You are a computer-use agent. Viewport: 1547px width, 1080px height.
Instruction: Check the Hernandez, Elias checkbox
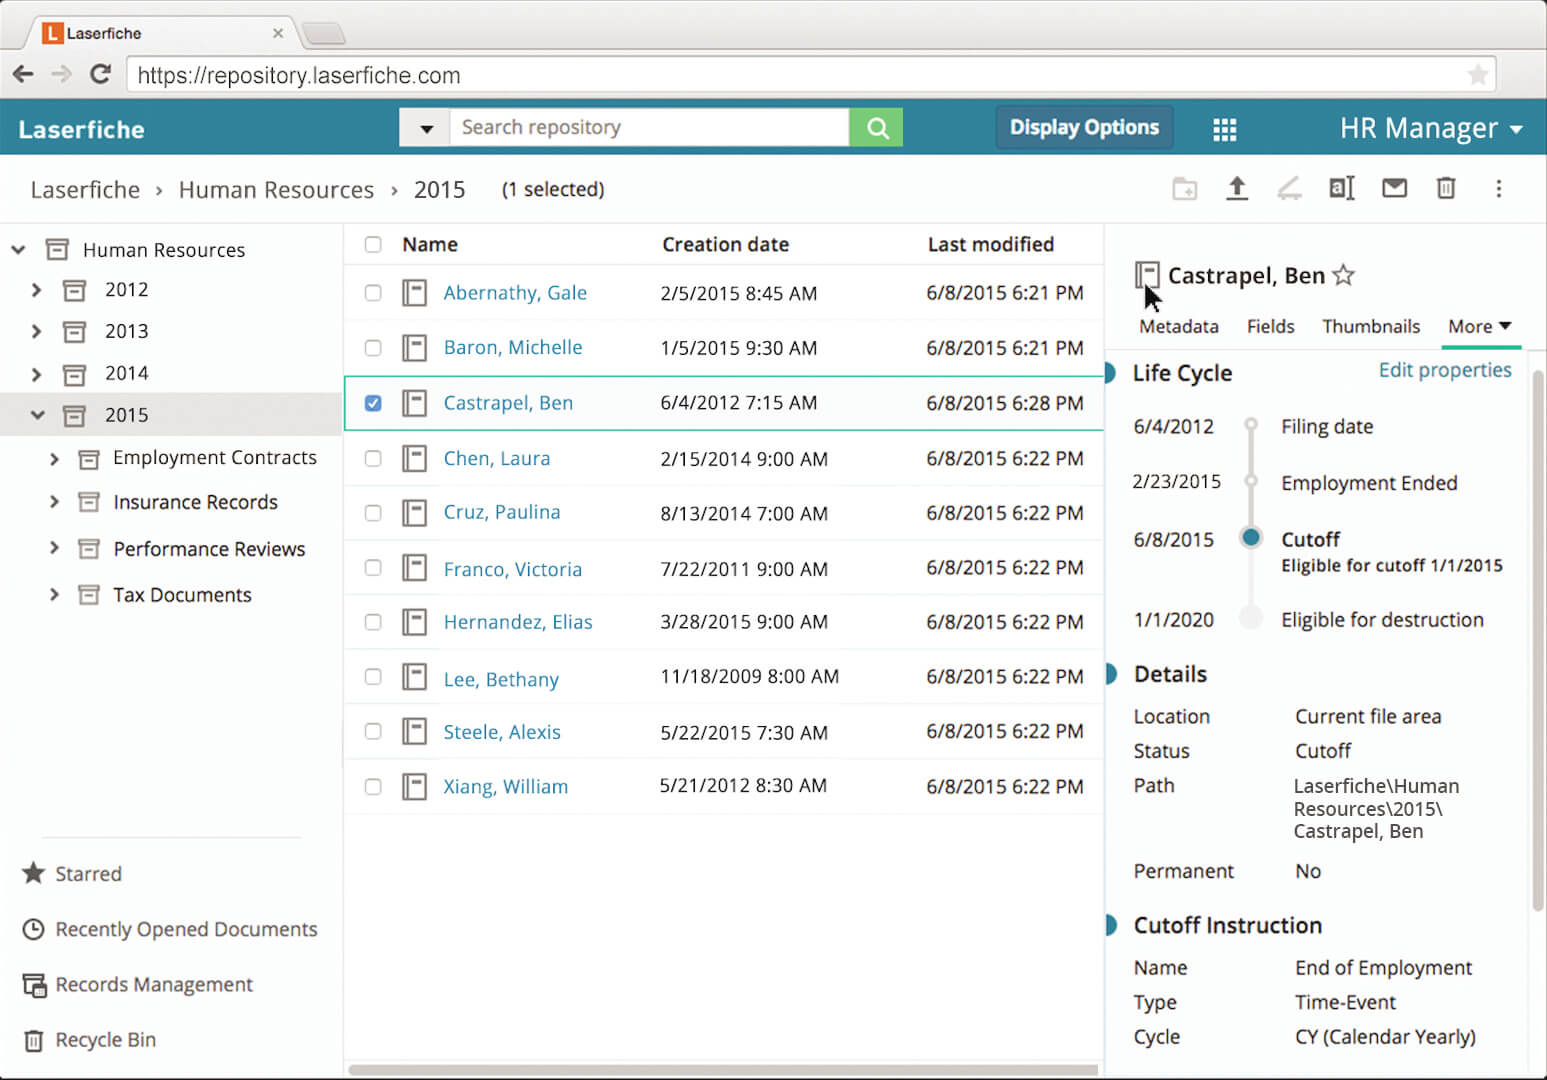pyautogui.click(x=373, y=622)
